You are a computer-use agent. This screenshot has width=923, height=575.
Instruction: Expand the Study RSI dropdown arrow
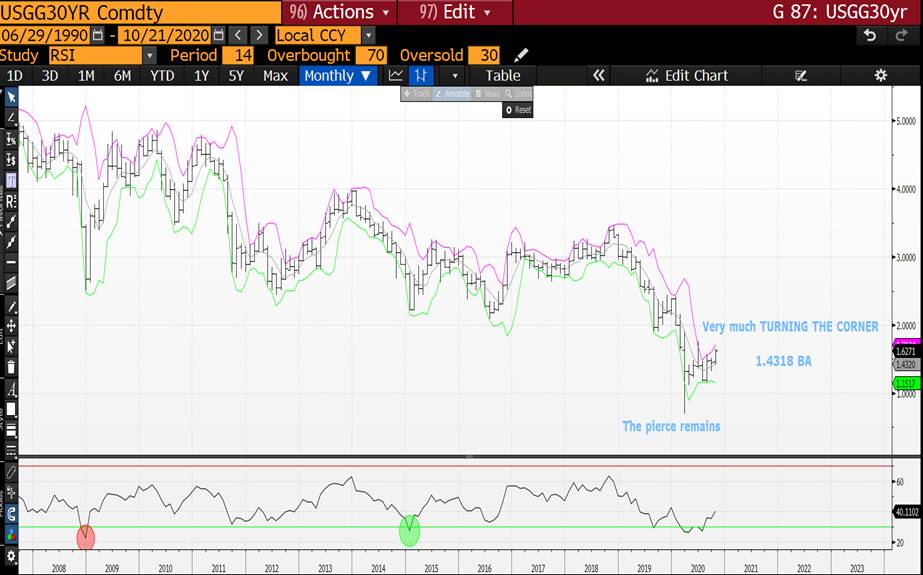pos(150,55)
